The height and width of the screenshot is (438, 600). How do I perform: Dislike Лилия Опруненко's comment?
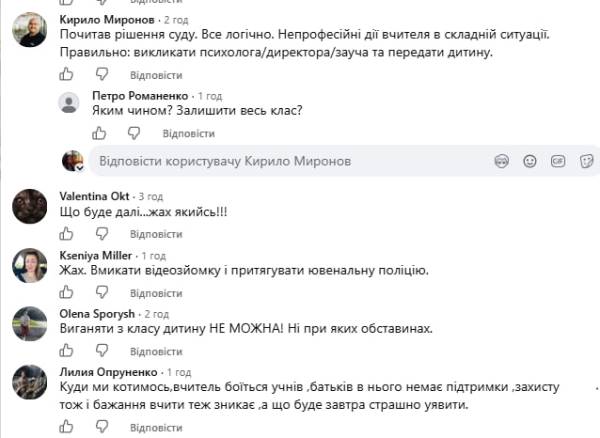click(x=102, y=427)
